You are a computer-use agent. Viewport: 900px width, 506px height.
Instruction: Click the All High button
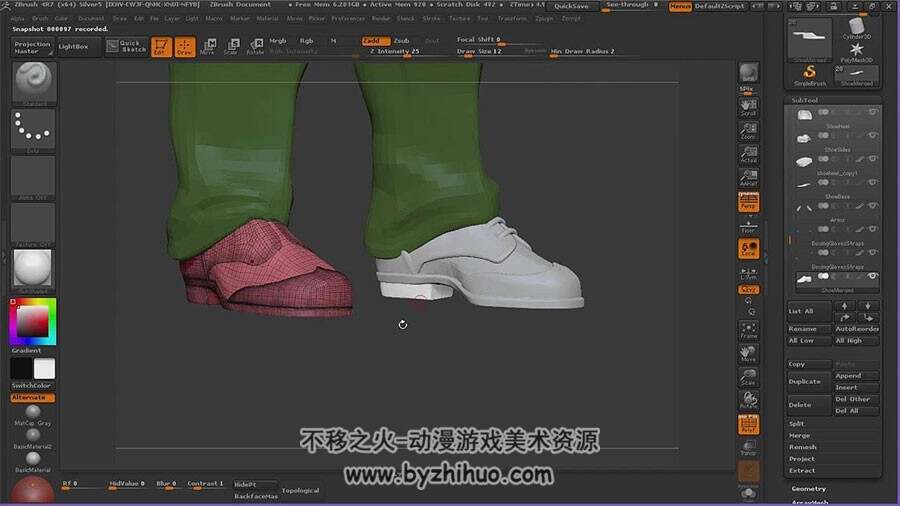[856, 341]
